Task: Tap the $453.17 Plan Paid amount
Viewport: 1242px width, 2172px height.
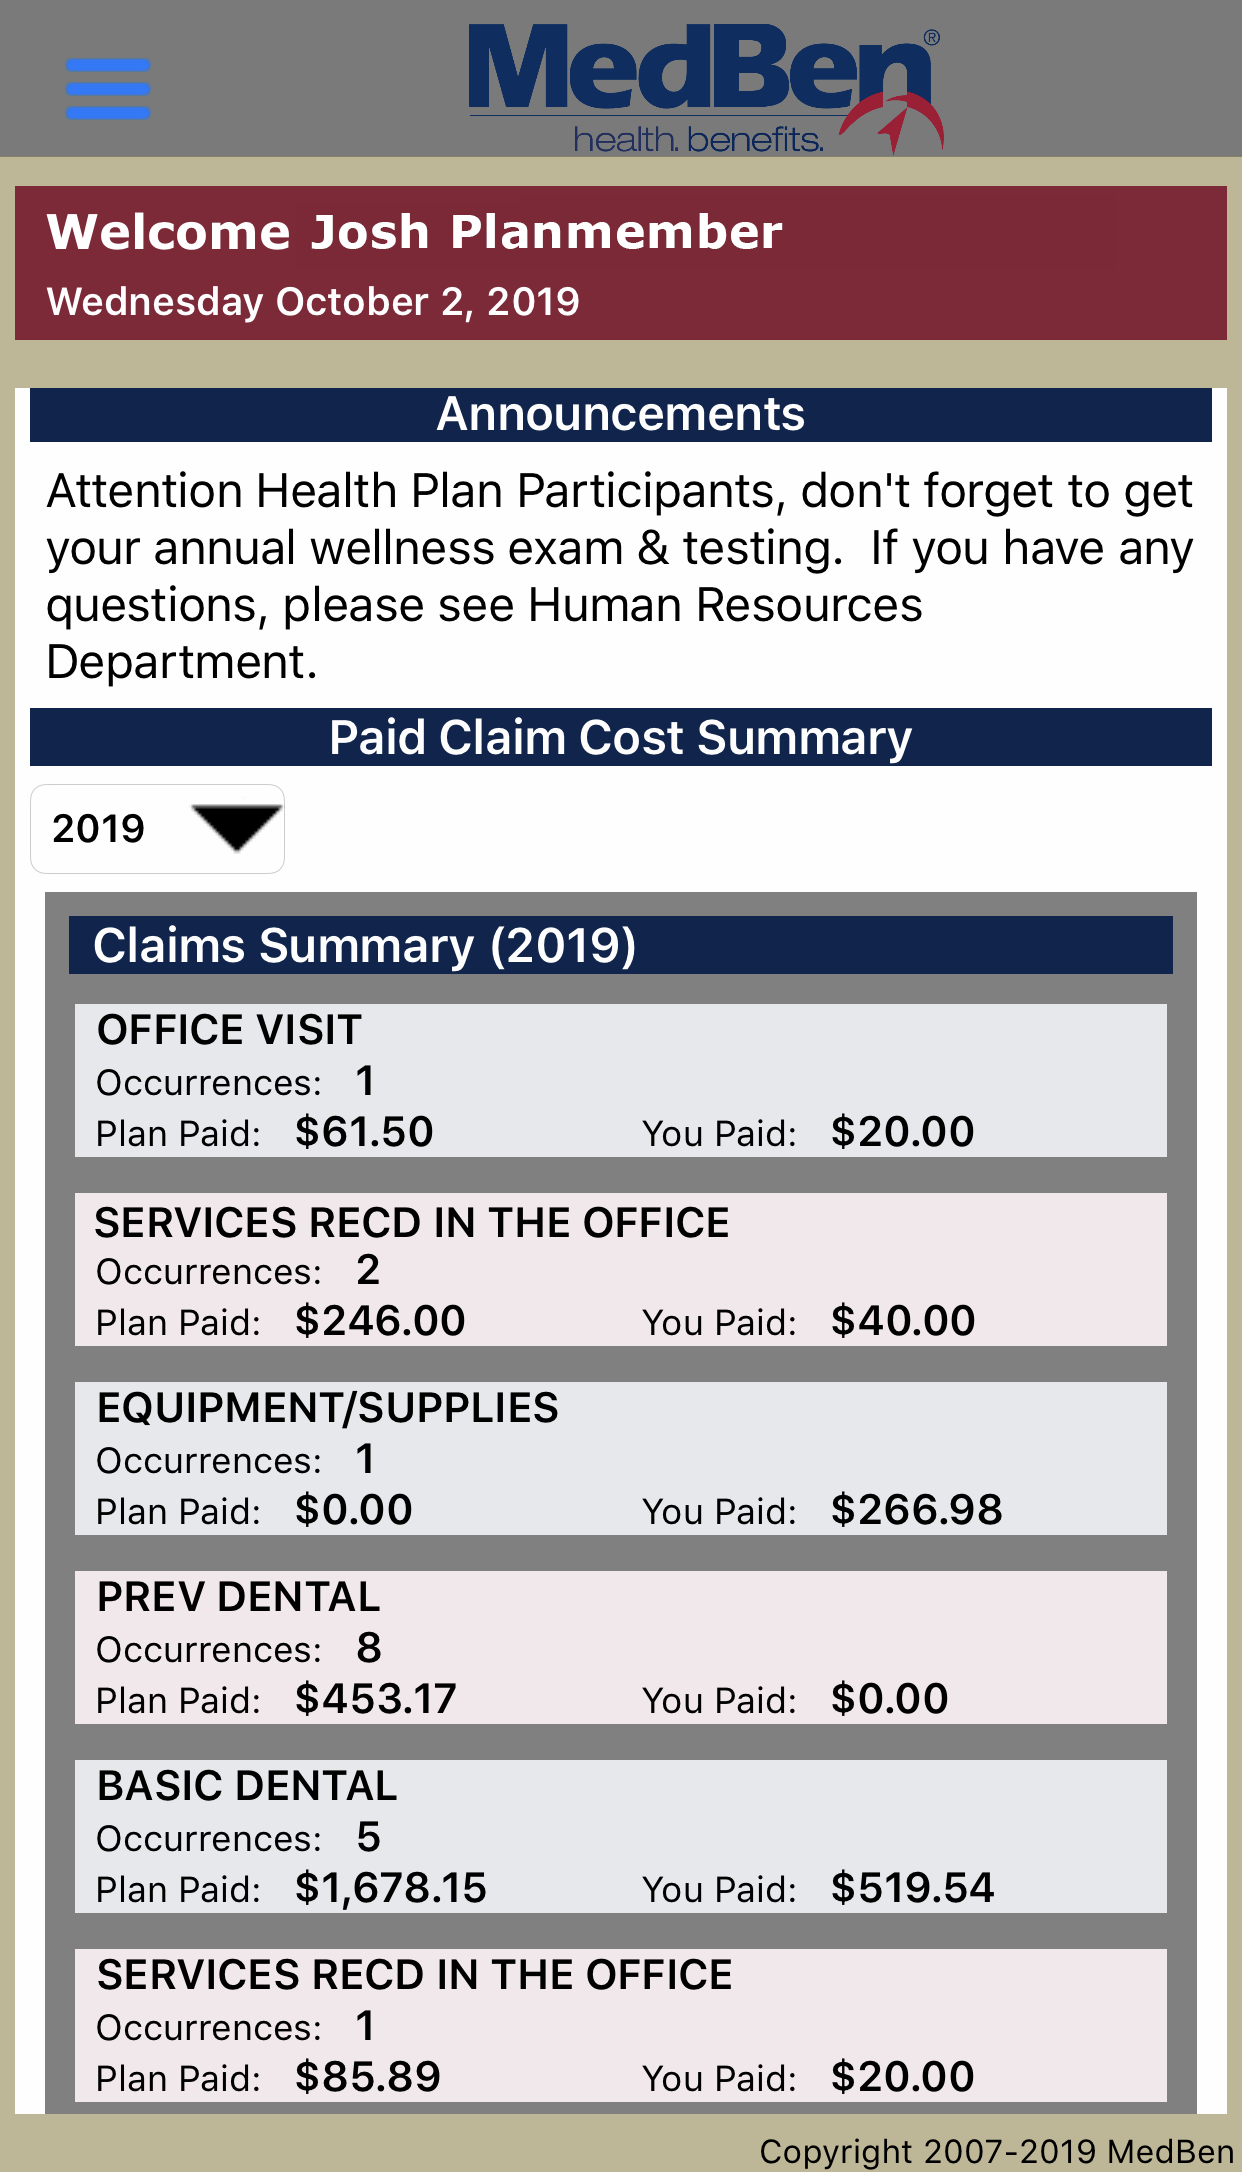Action: [x=376, y=1699]
